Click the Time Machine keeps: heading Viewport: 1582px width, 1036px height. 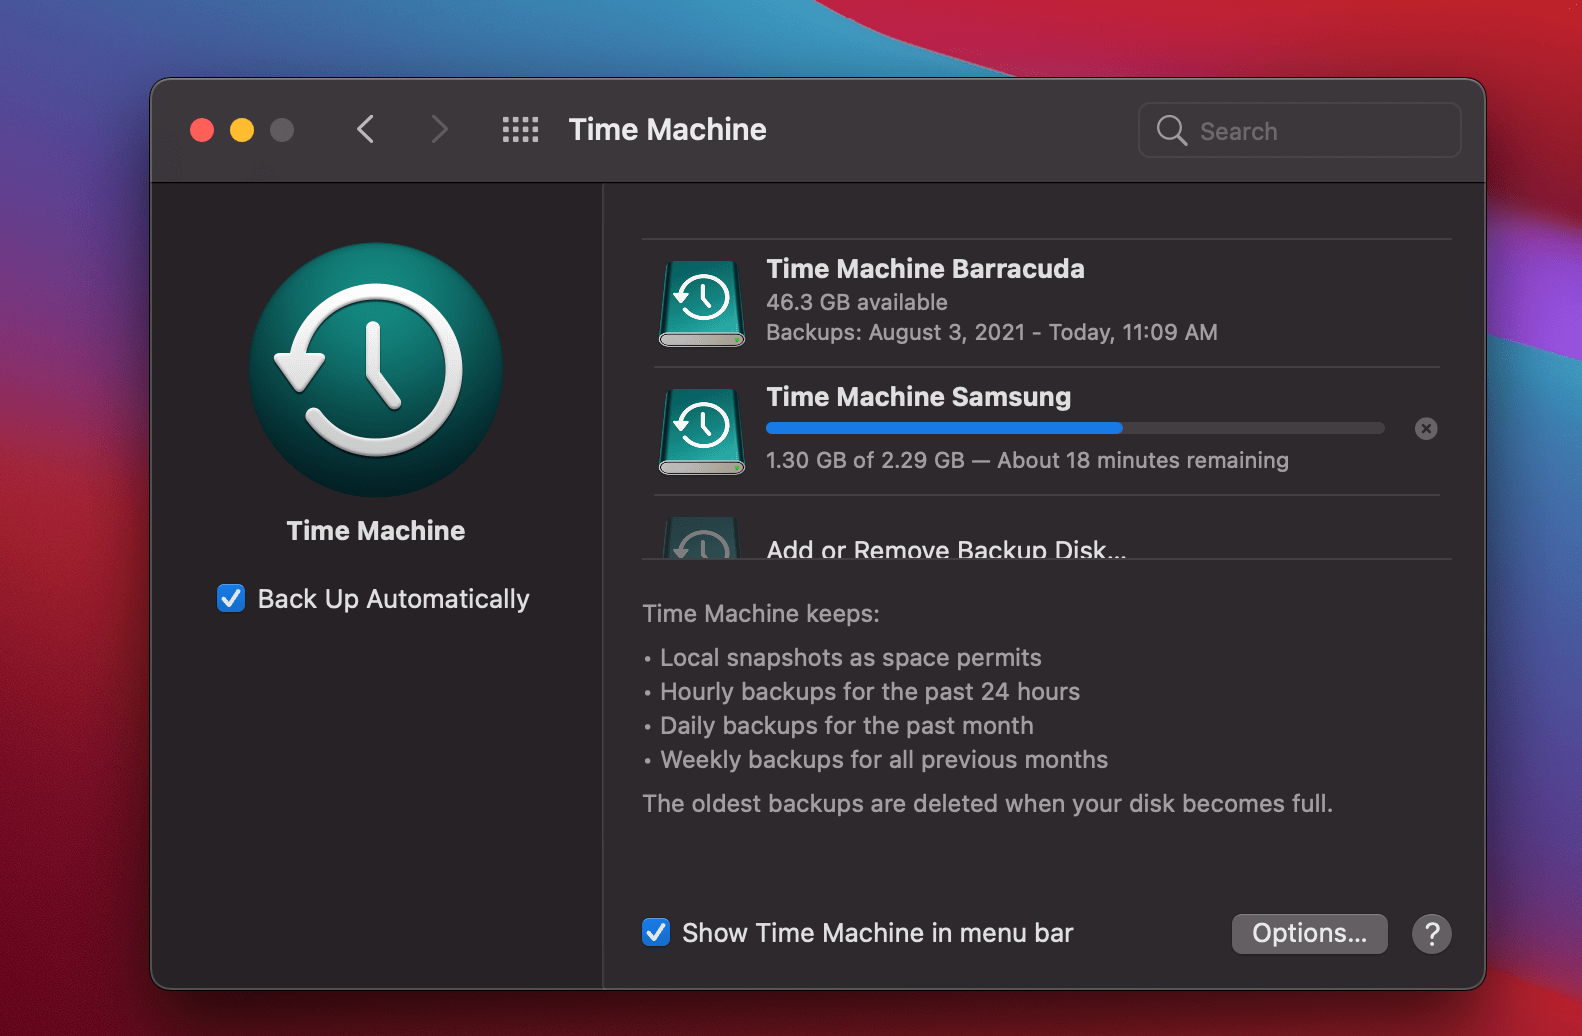tap(761, 614)
